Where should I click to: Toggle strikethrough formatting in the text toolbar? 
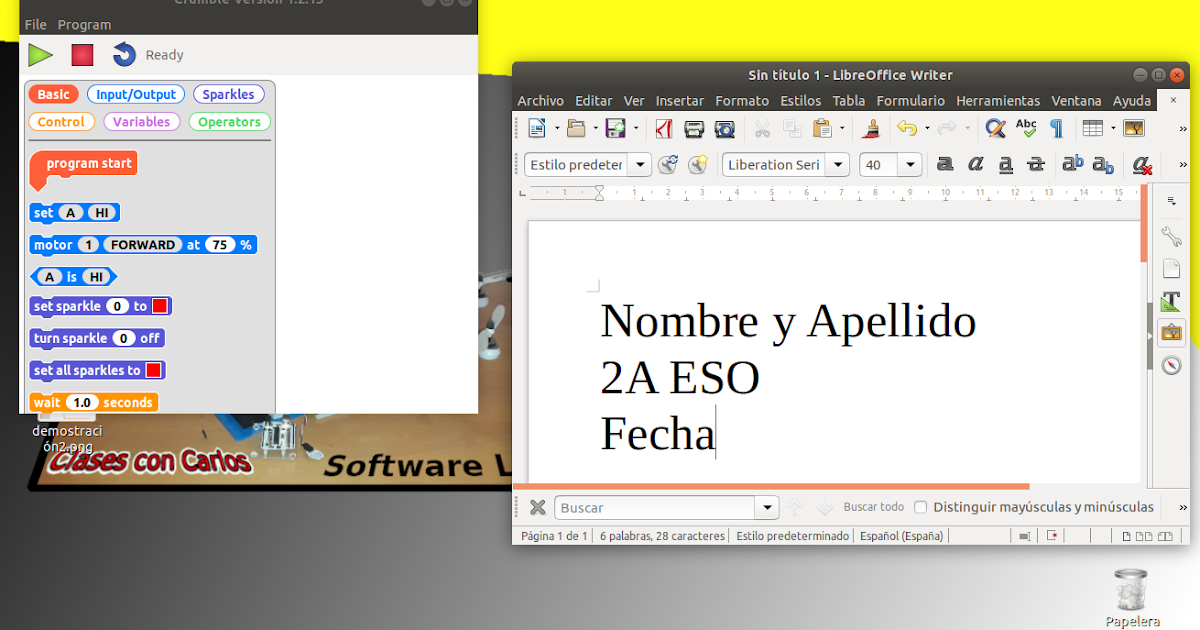click(1035, 164)
